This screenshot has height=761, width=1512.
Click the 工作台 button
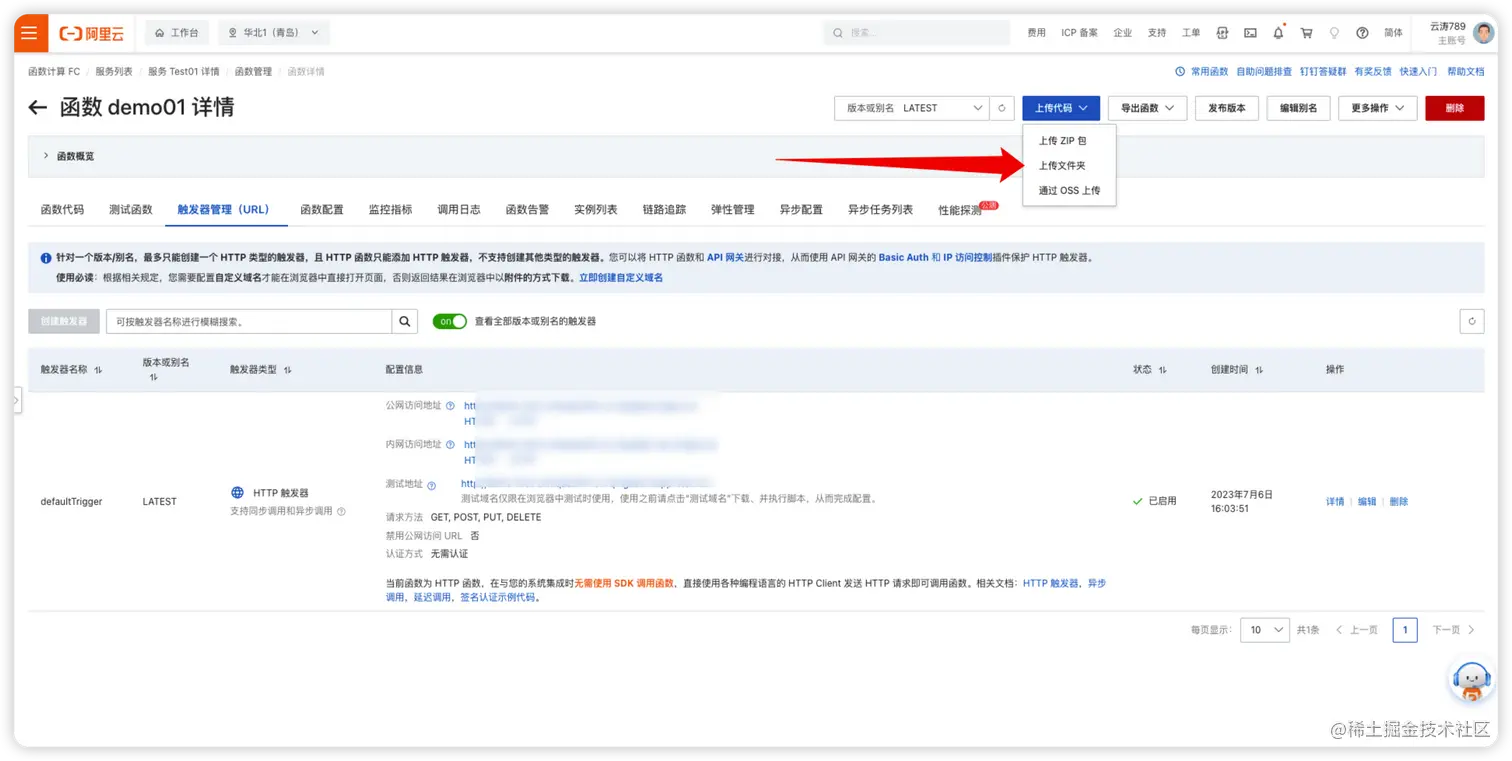click(x=177, y=33)
